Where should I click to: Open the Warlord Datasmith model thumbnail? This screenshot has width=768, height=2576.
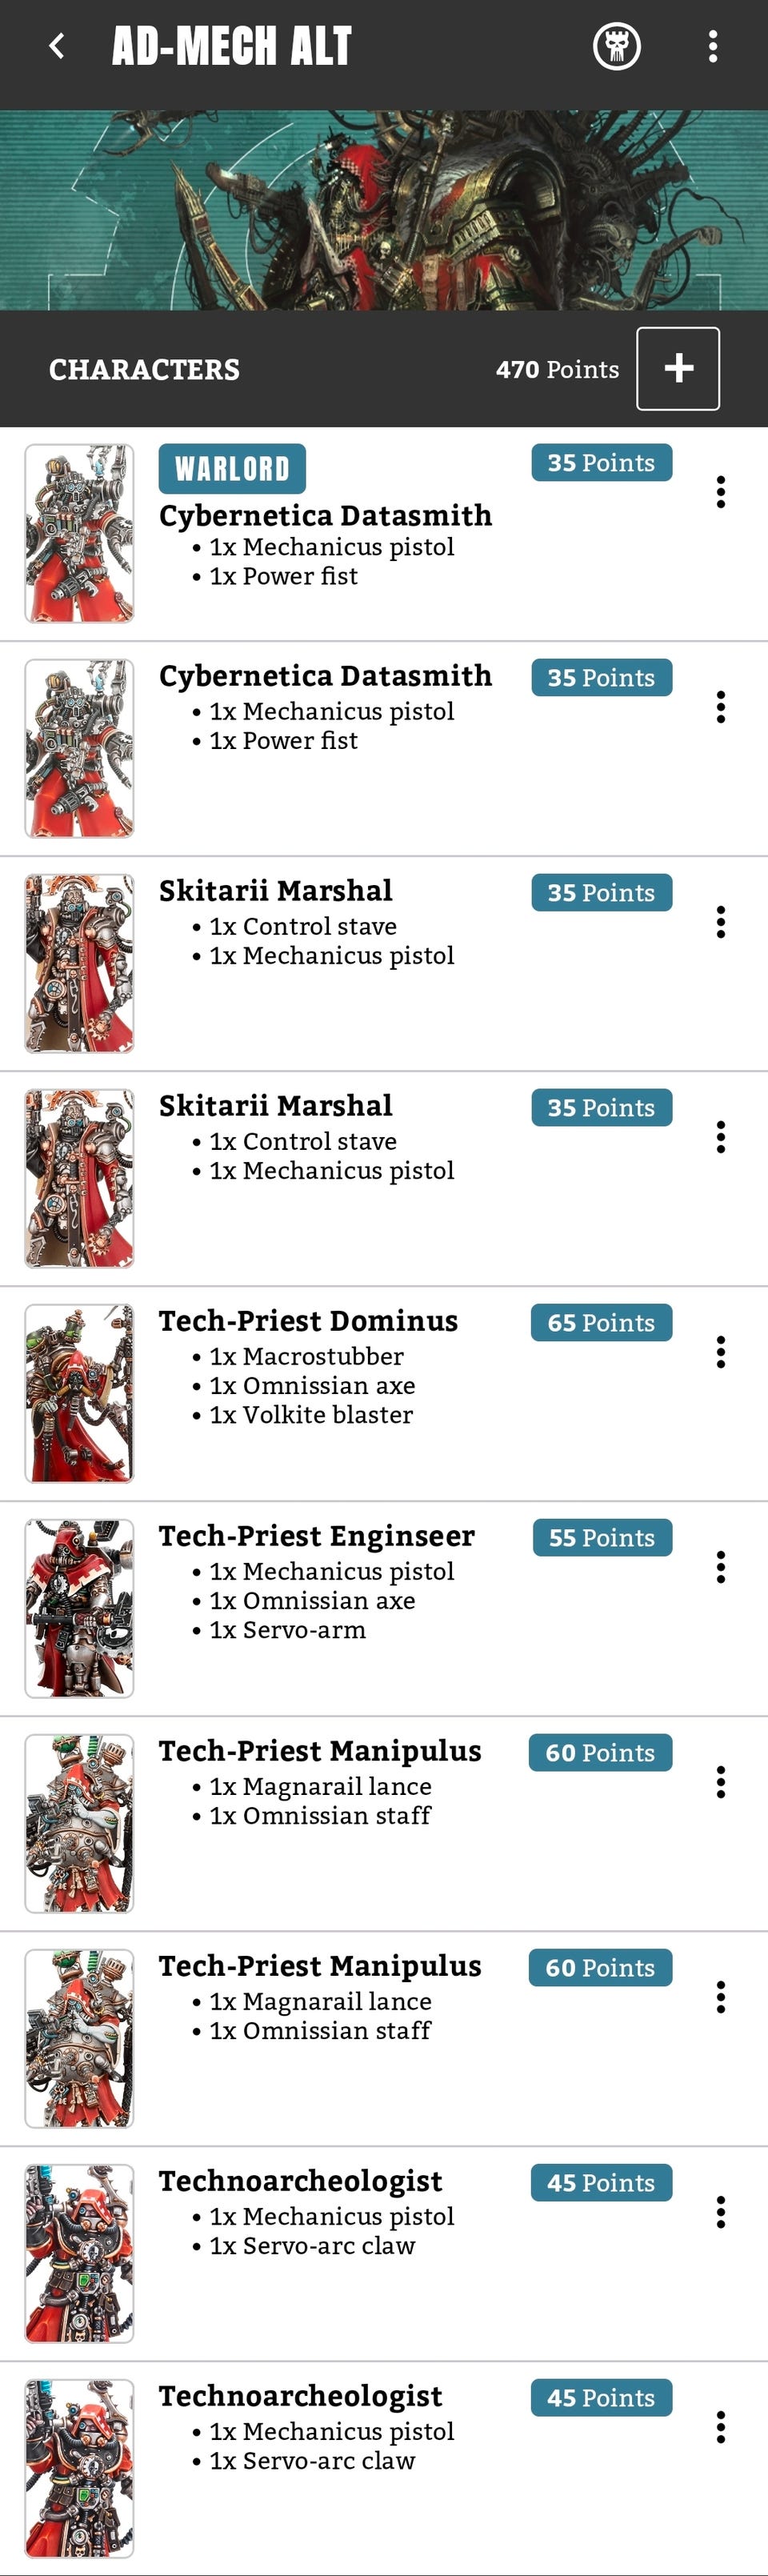coord(79,533)
